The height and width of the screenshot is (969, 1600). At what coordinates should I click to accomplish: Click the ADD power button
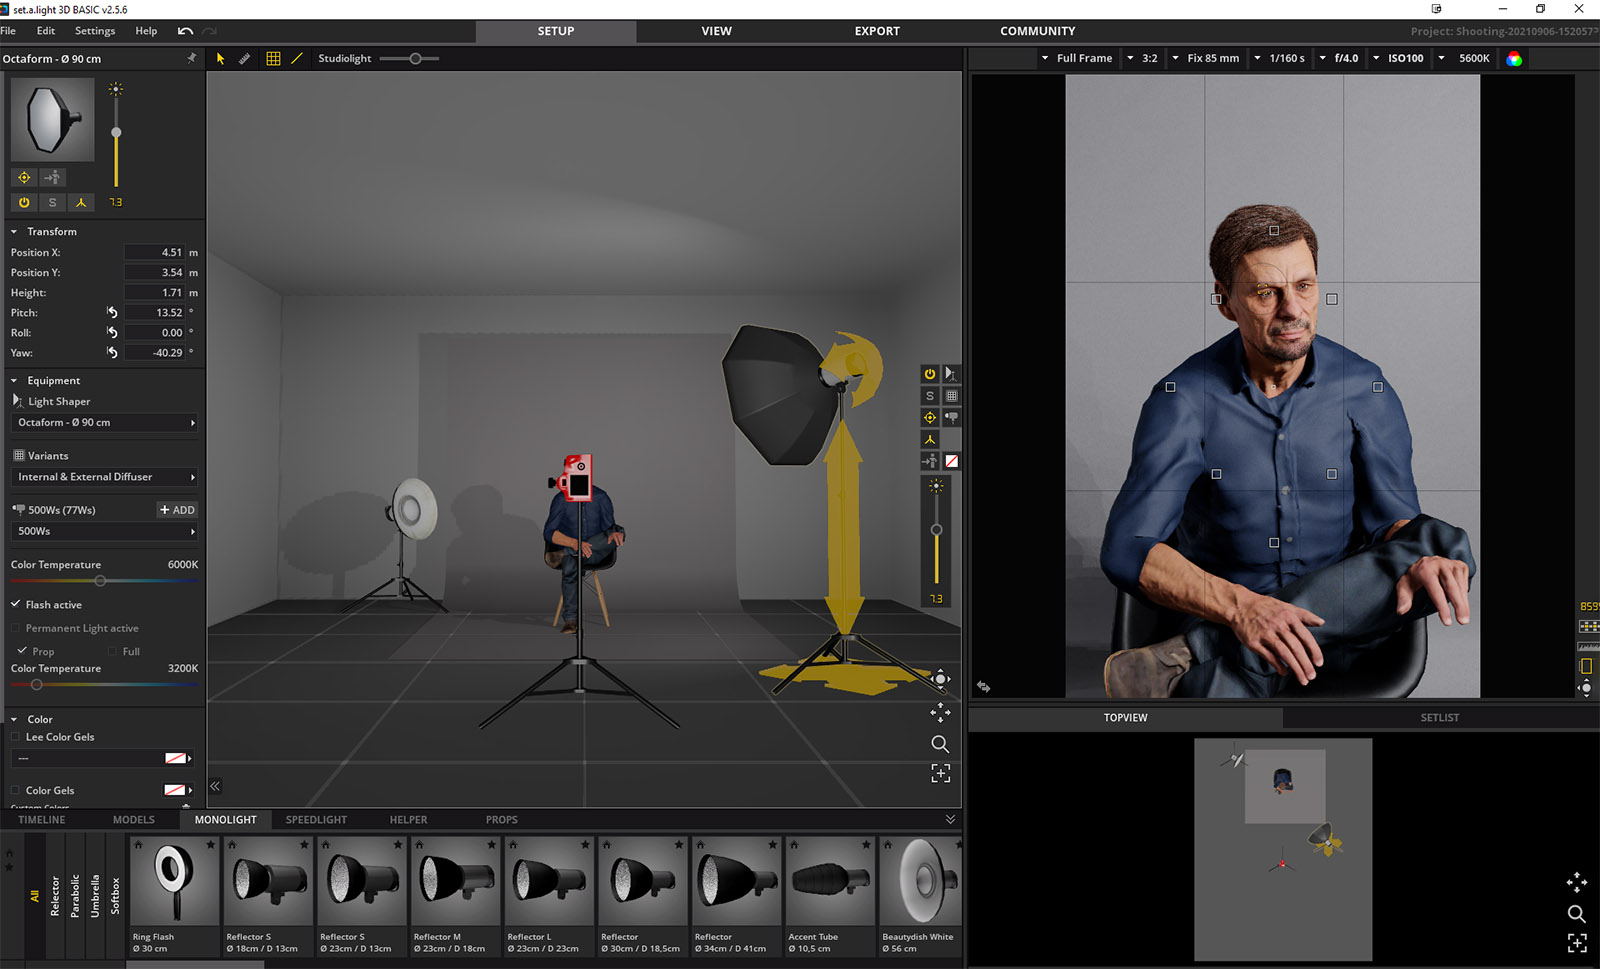pos(177,510)
